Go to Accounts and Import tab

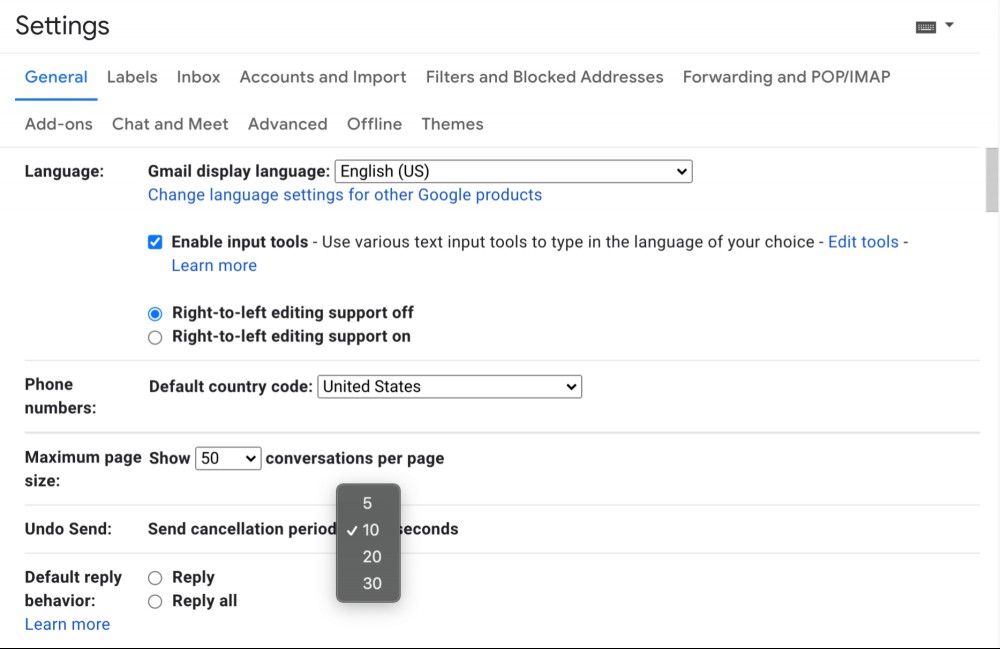(323, 77)
